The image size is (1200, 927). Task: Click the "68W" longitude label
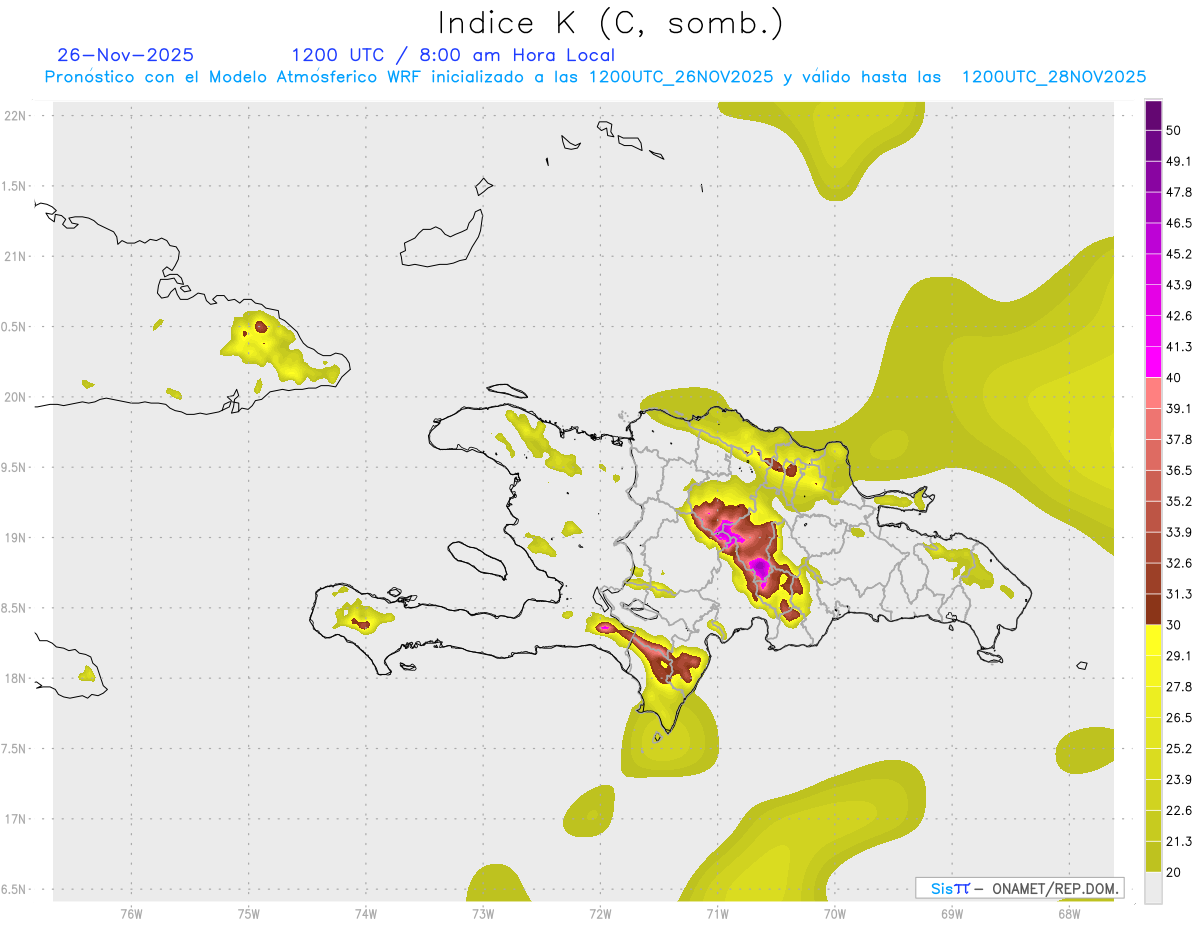[1069, 913]
